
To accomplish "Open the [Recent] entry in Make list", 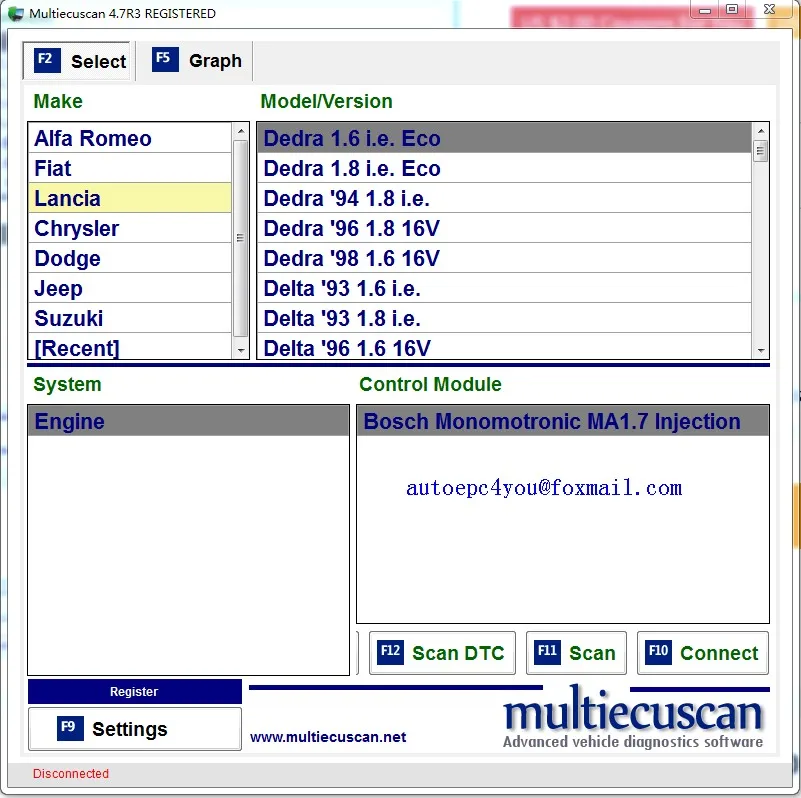I will tap(130, 347).
